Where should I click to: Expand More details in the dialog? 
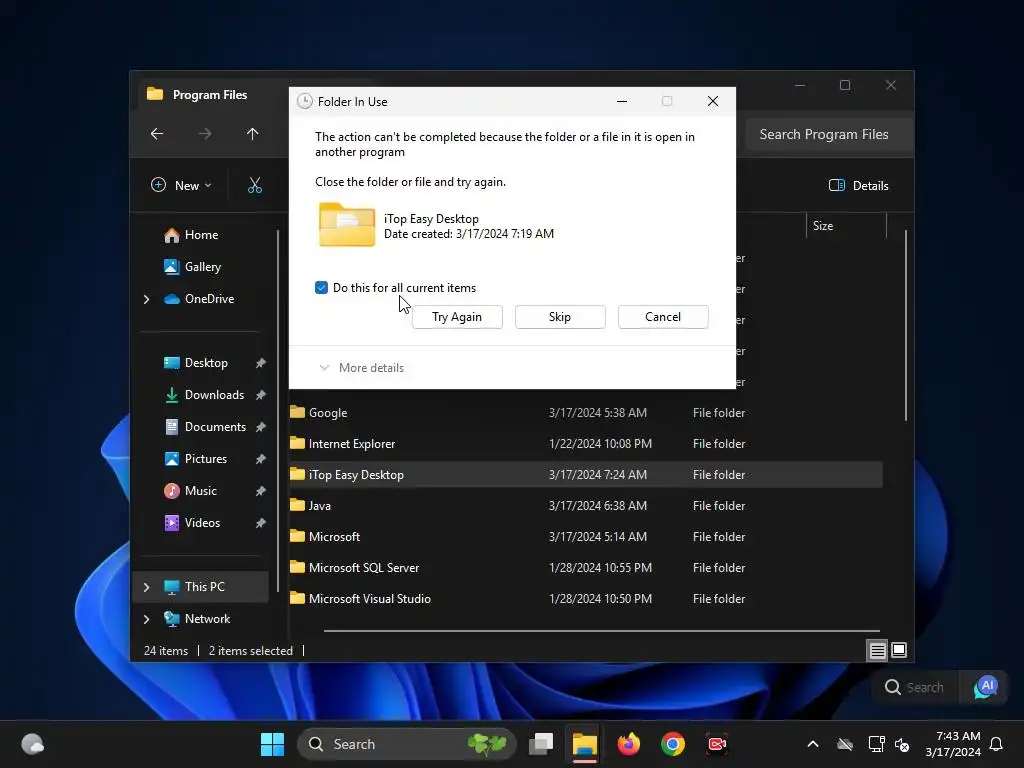point(361,368)
